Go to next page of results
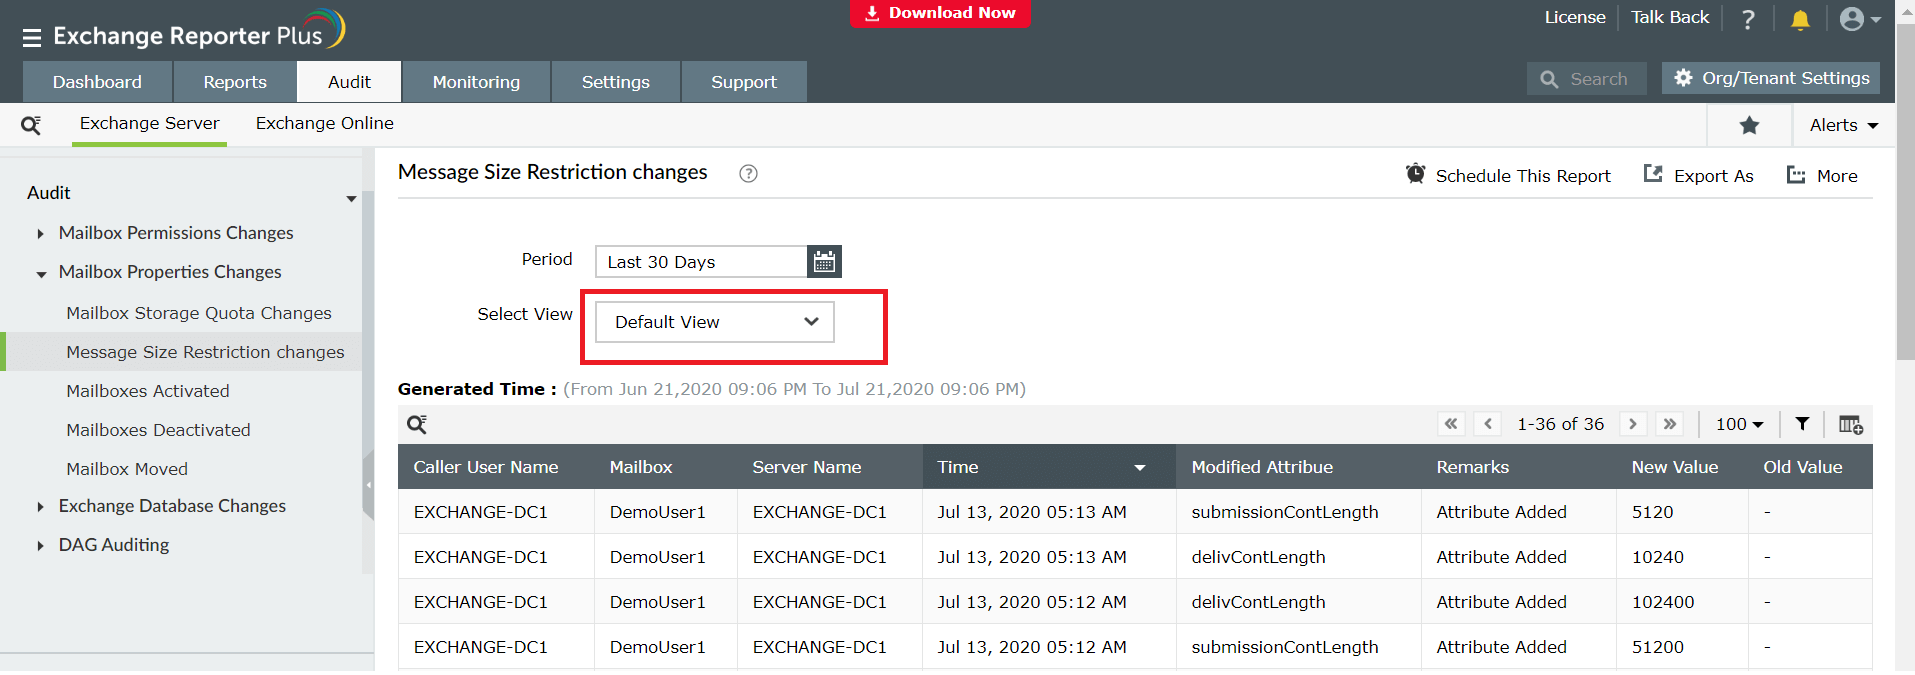 point(1633,424)
